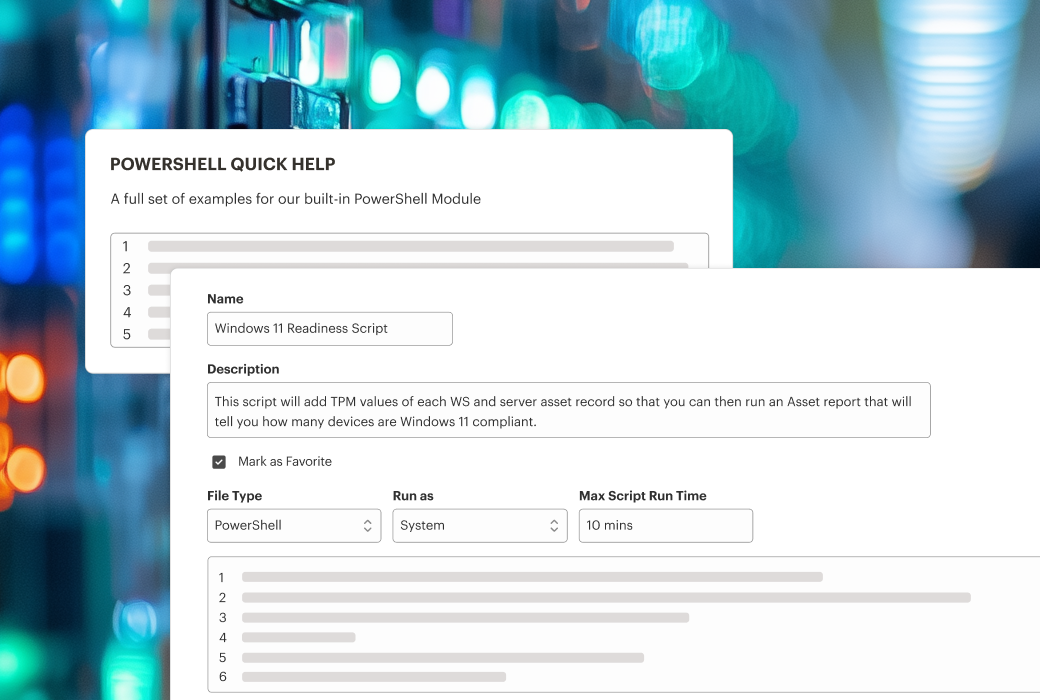
Task: Expand the Run as dropdown showing System
Action: point(479,526)
